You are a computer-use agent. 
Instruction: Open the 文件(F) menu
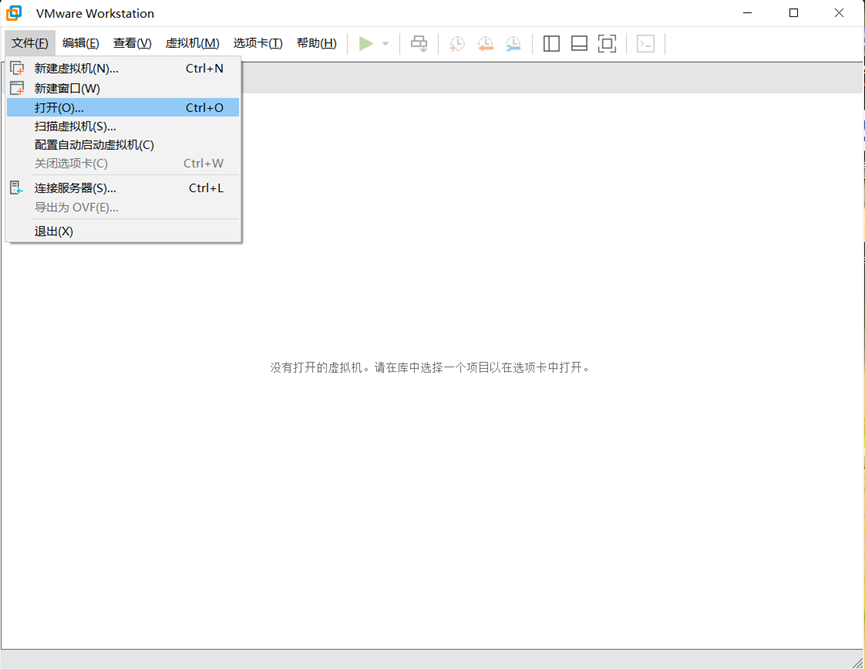(x=30, y=43)
